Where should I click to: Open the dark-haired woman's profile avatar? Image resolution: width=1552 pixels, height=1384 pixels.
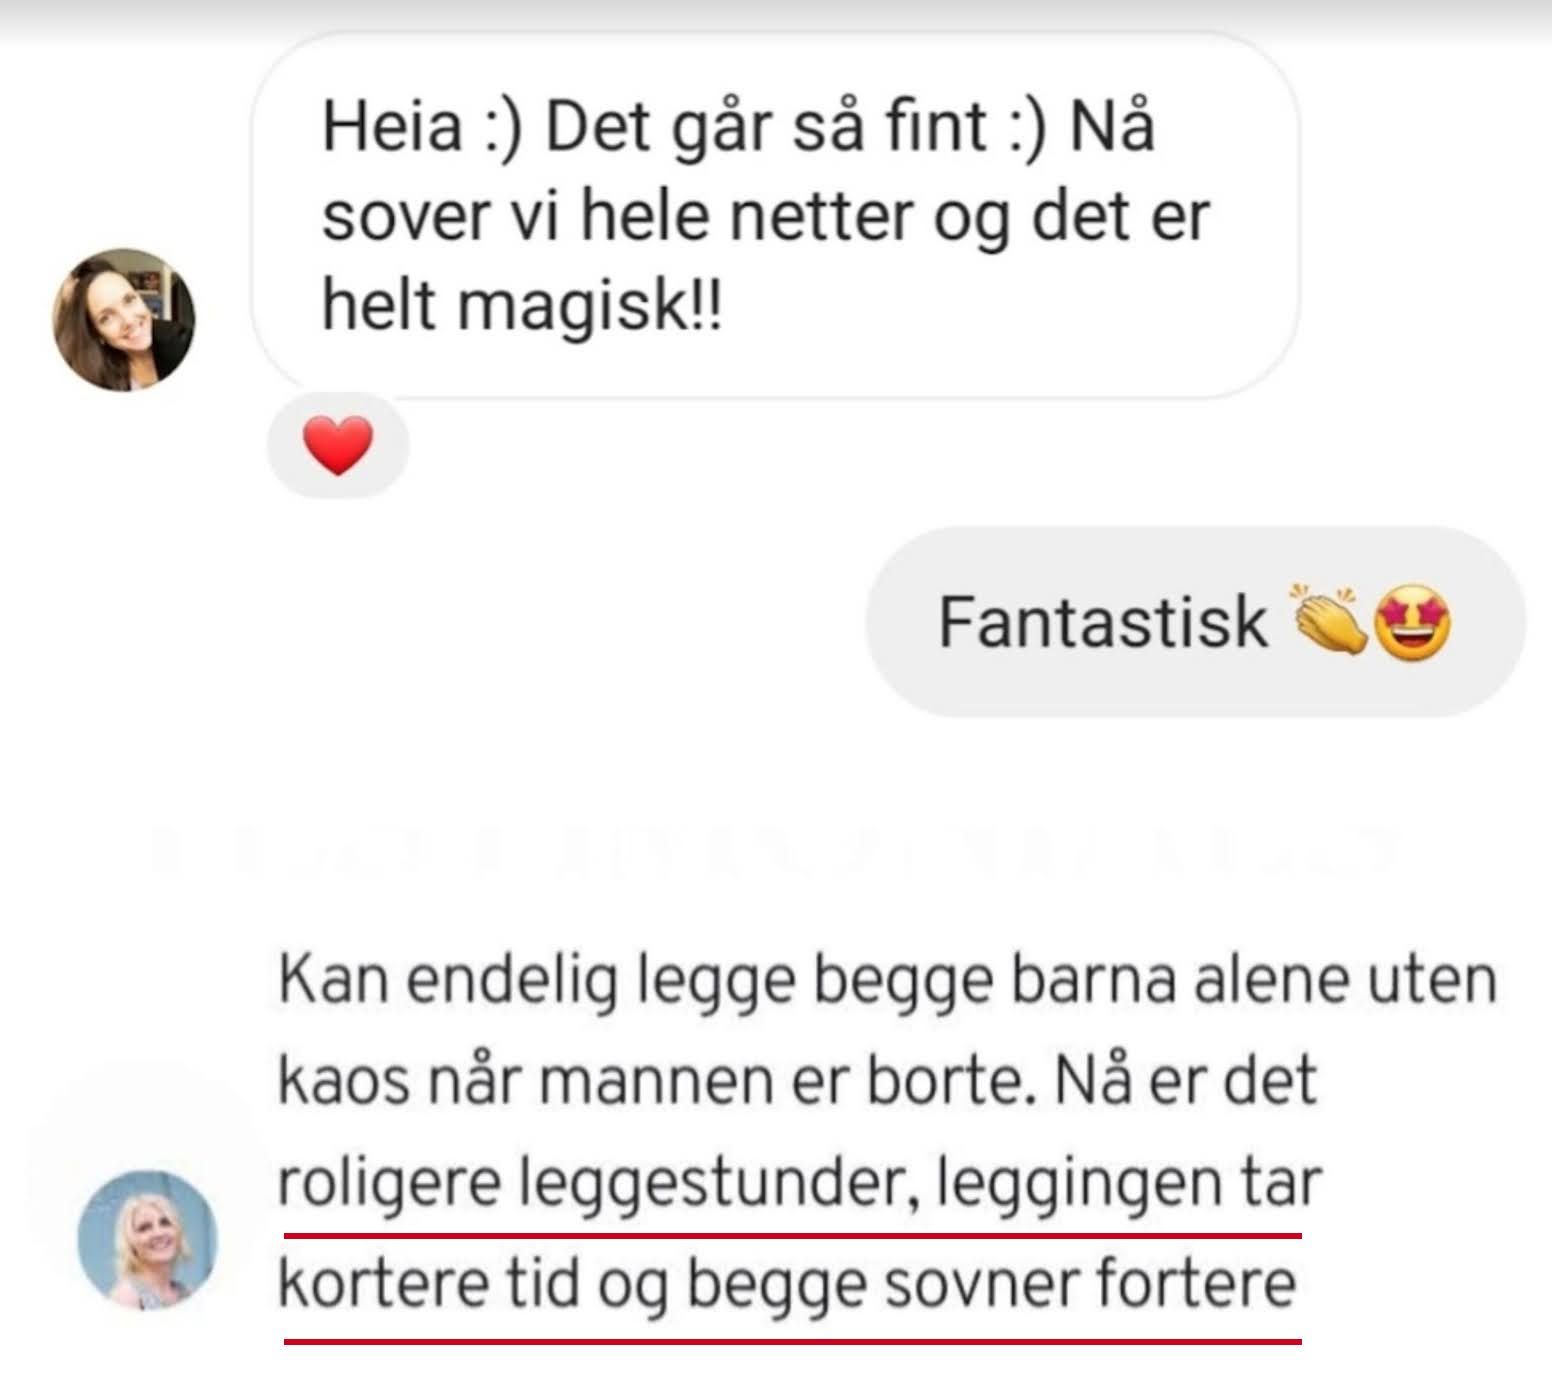click(x=124, y=320)
